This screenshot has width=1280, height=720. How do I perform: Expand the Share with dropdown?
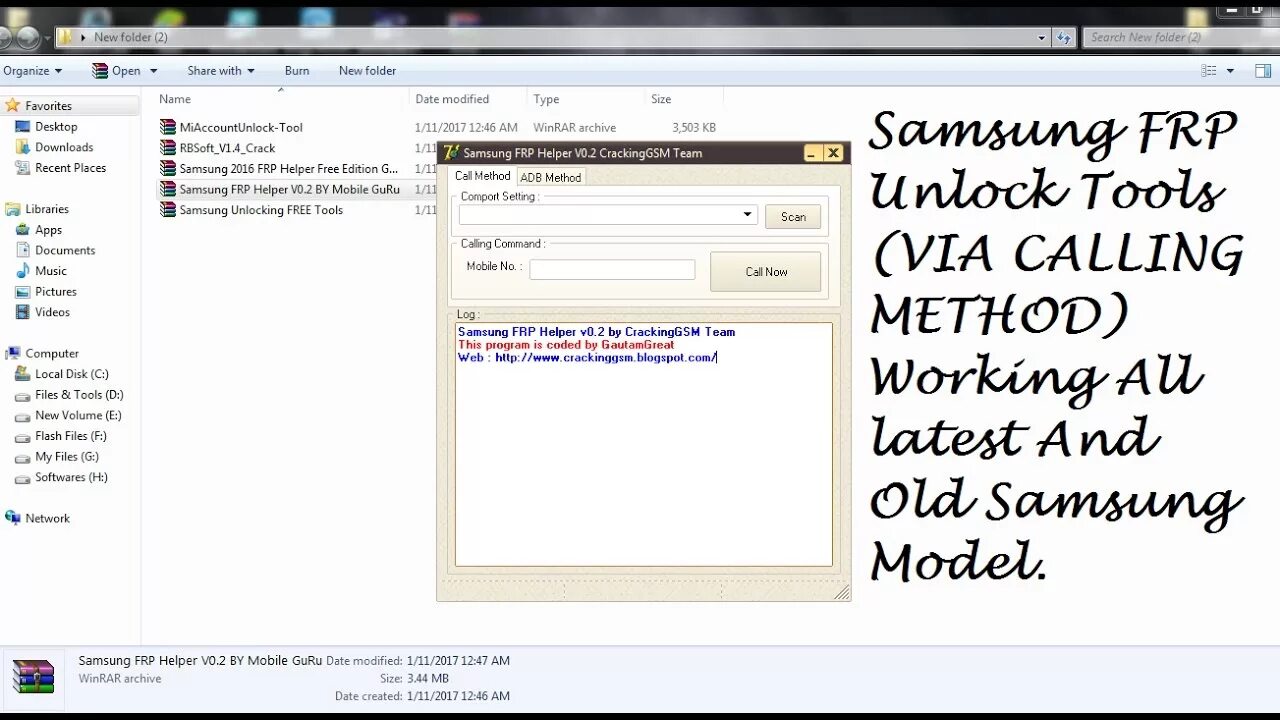coord(220,70)
